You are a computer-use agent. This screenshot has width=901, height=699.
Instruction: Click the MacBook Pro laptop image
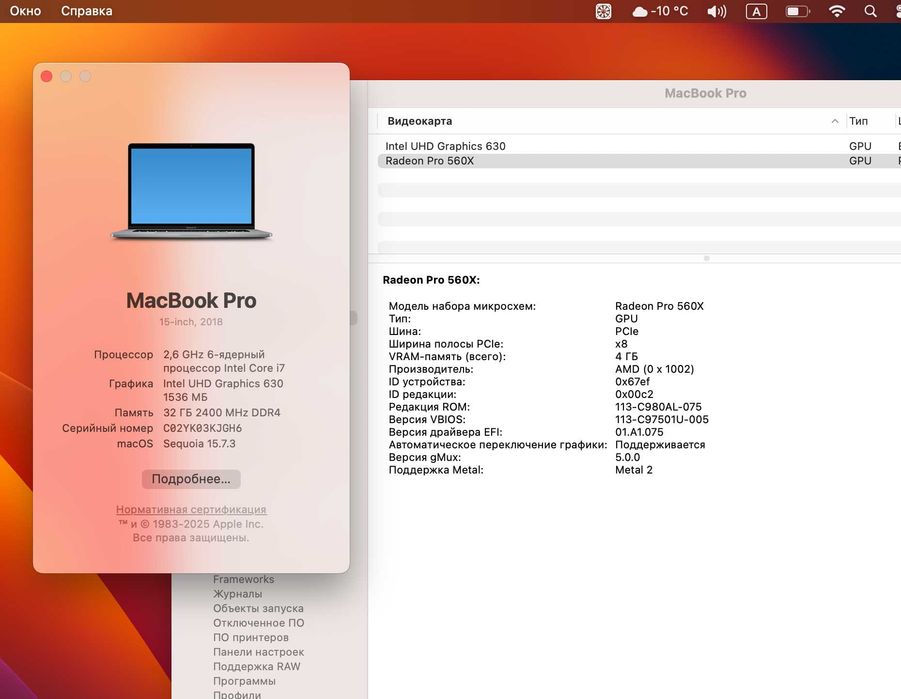coord(191,191)
